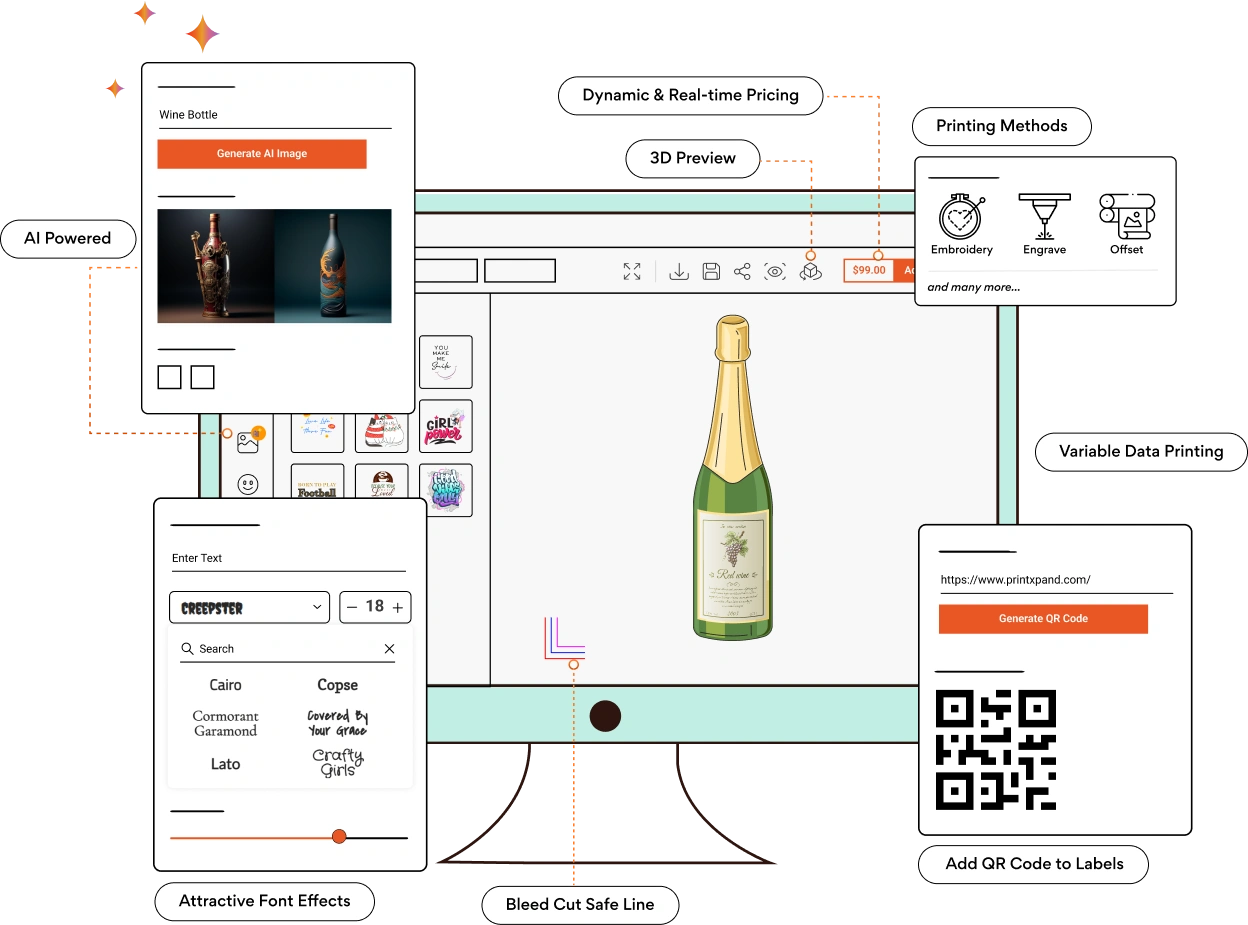Click the orange font effect slider handle
This screenshot has width=1248, height=925.
point(339,836)
